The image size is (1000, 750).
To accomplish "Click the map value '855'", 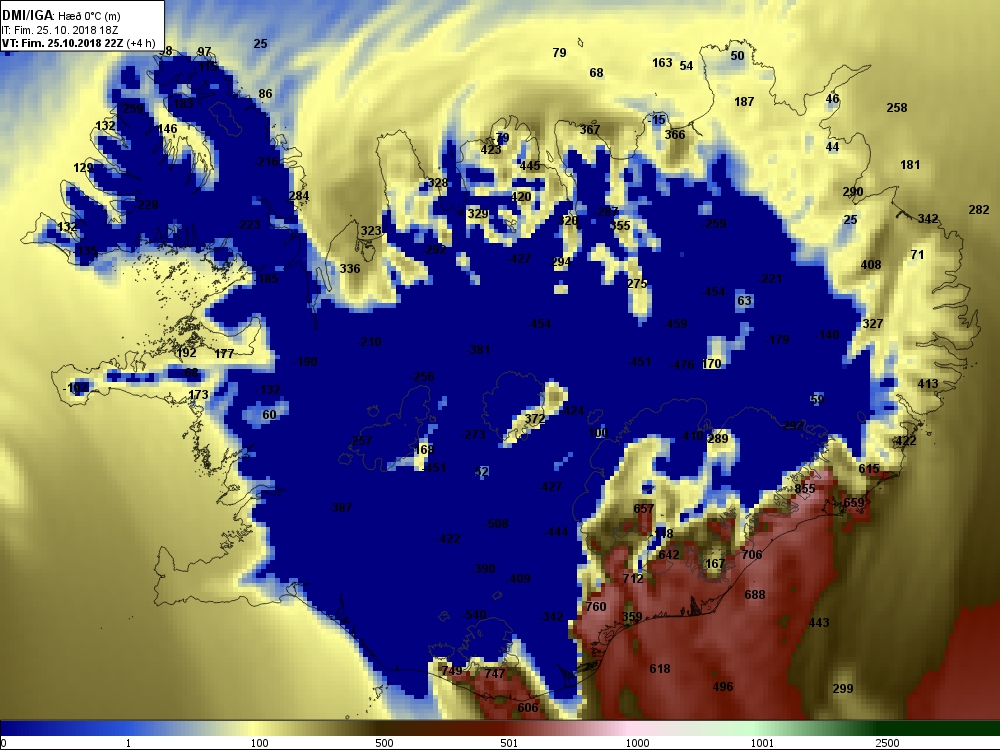I will click(x=805, y=489).
